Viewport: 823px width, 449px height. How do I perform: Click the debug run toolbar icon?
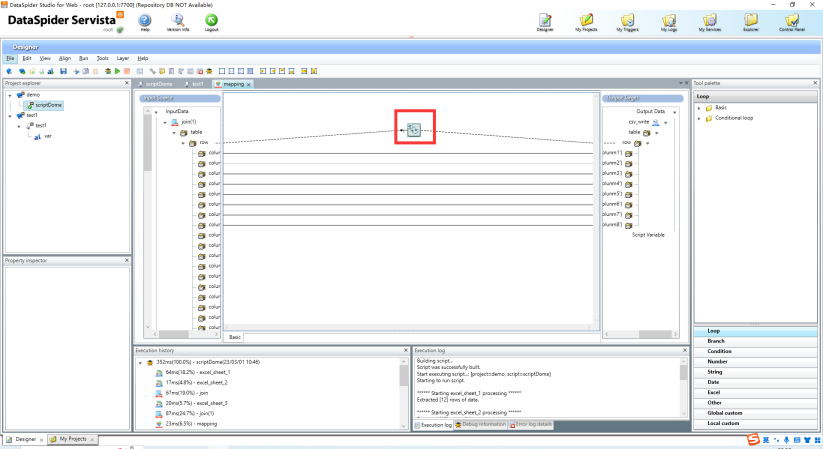[x=108, y=71]
